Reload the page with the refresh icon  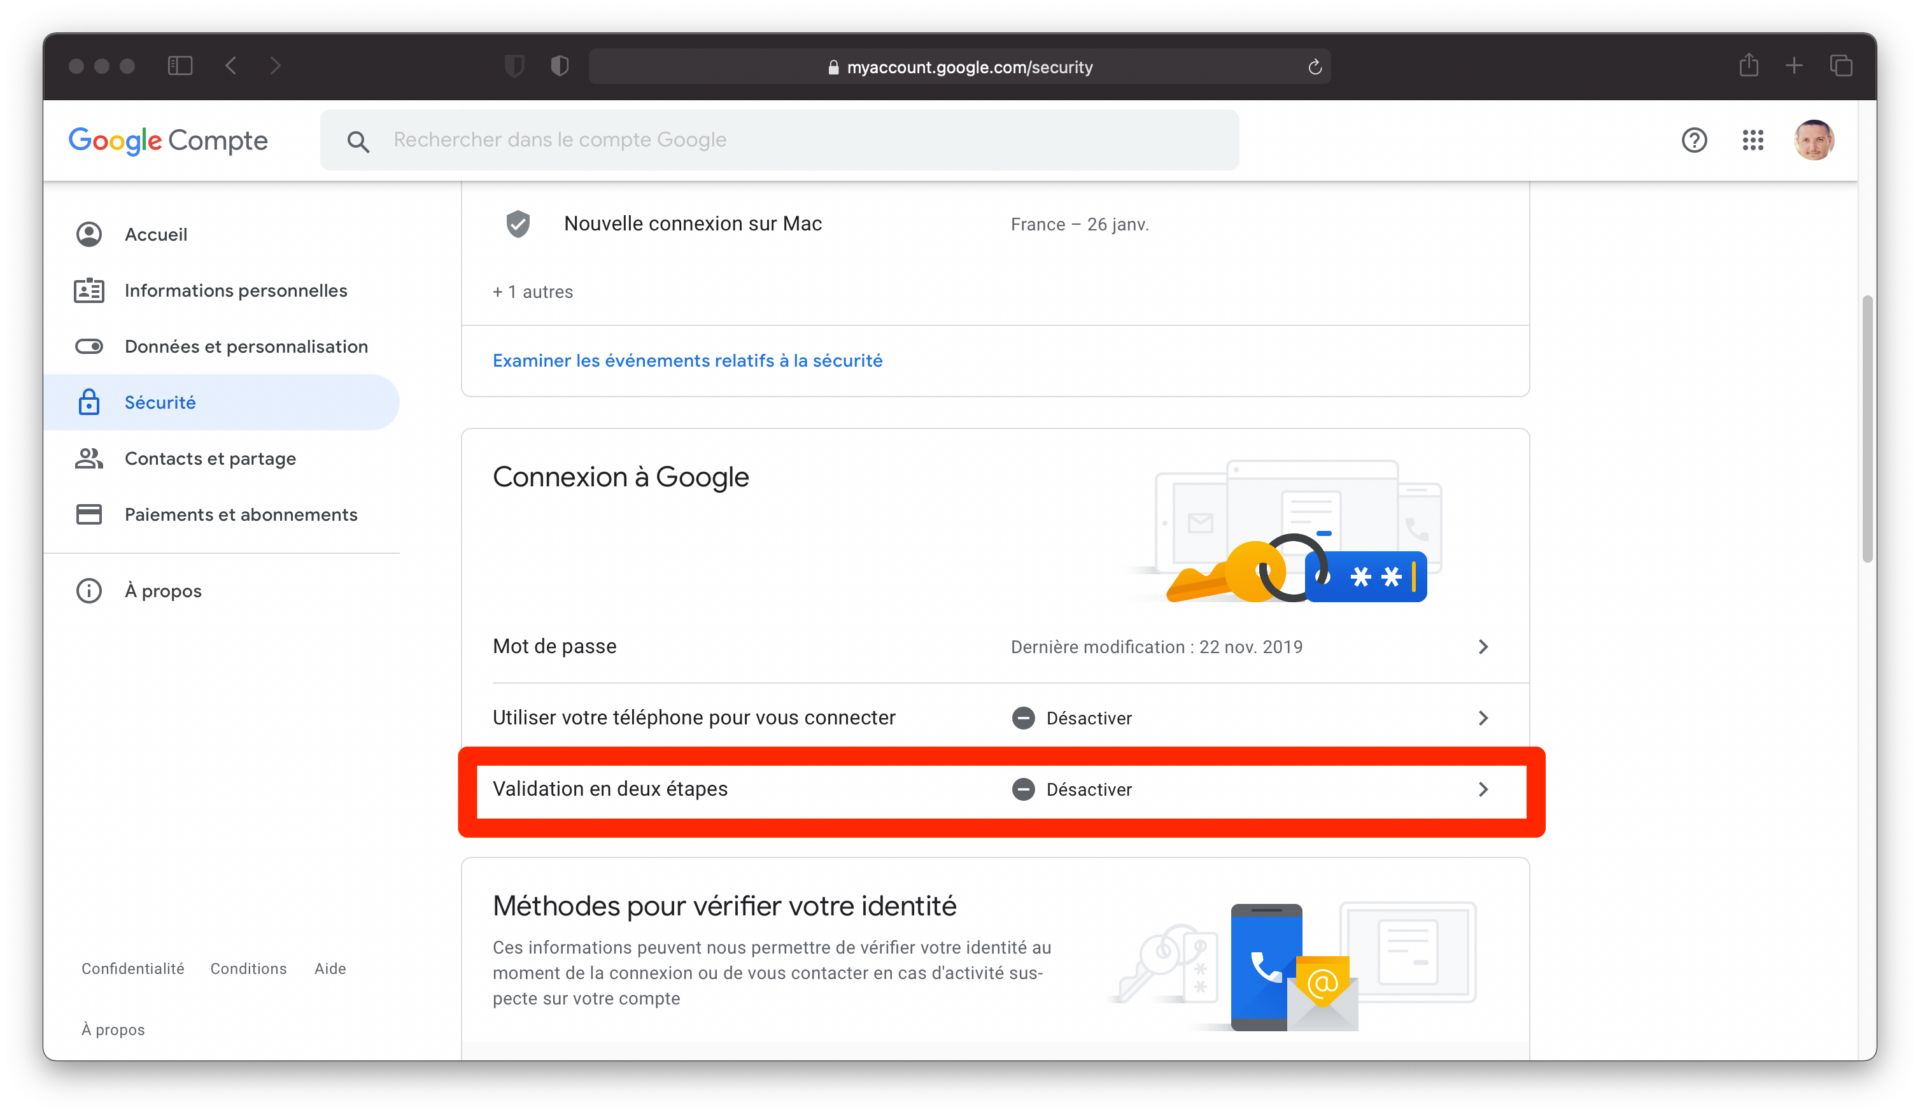[1315, 67]
